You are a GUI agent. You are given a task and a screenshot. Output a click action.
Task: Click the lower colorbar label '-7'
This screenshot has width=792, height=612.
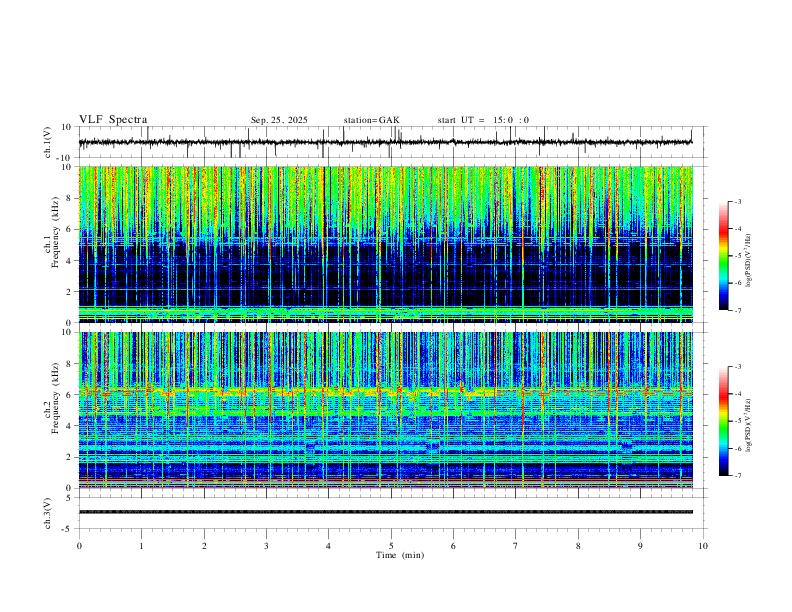click(x=737, y=476)
